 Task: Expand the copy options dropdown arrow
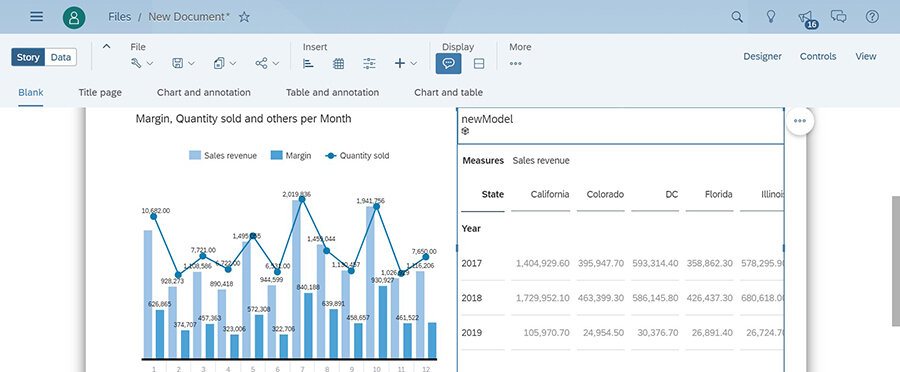pyautogui.click(x=232, y=64)
